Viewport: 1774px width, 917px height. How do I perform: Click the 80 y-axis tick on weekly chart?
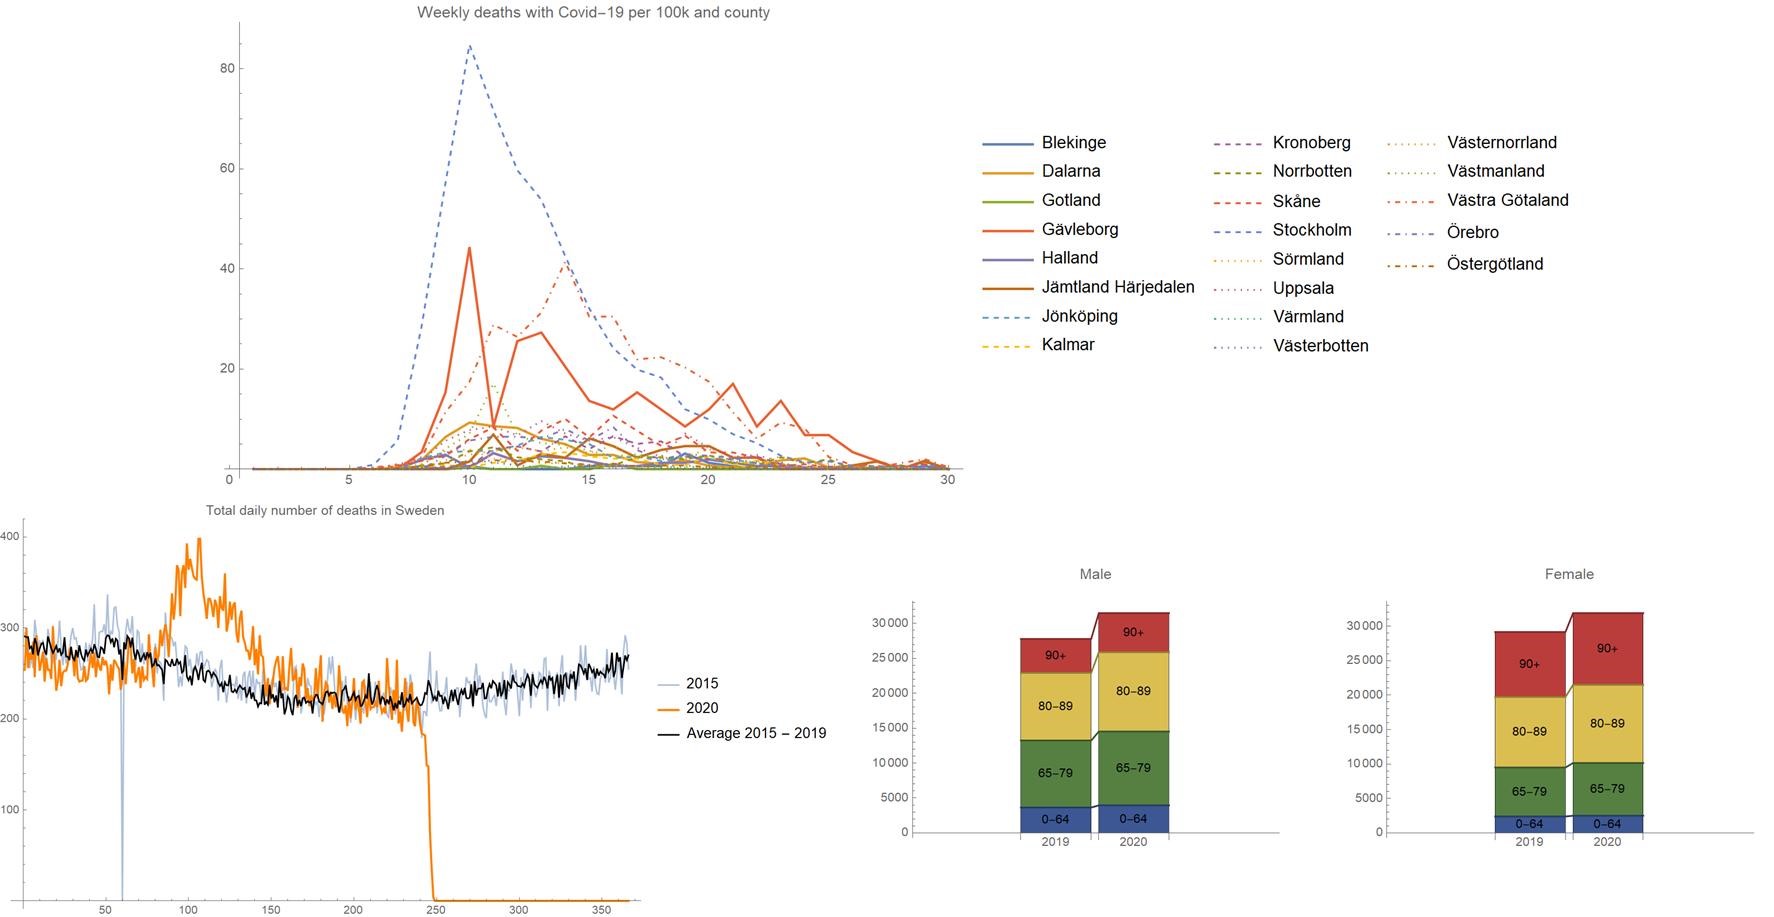pos(227,68)
